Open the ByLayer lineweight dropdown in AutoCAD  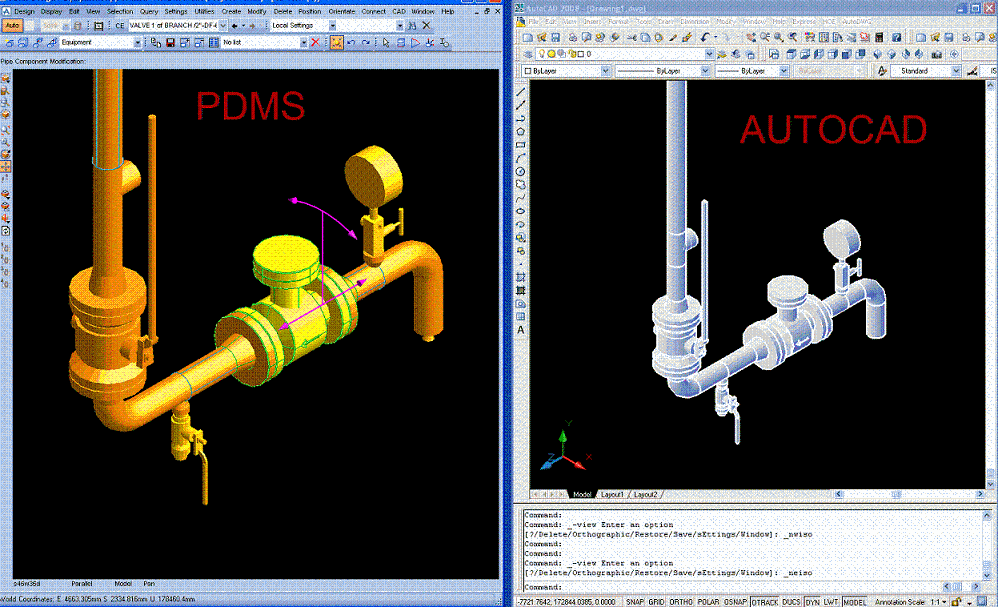784,71
